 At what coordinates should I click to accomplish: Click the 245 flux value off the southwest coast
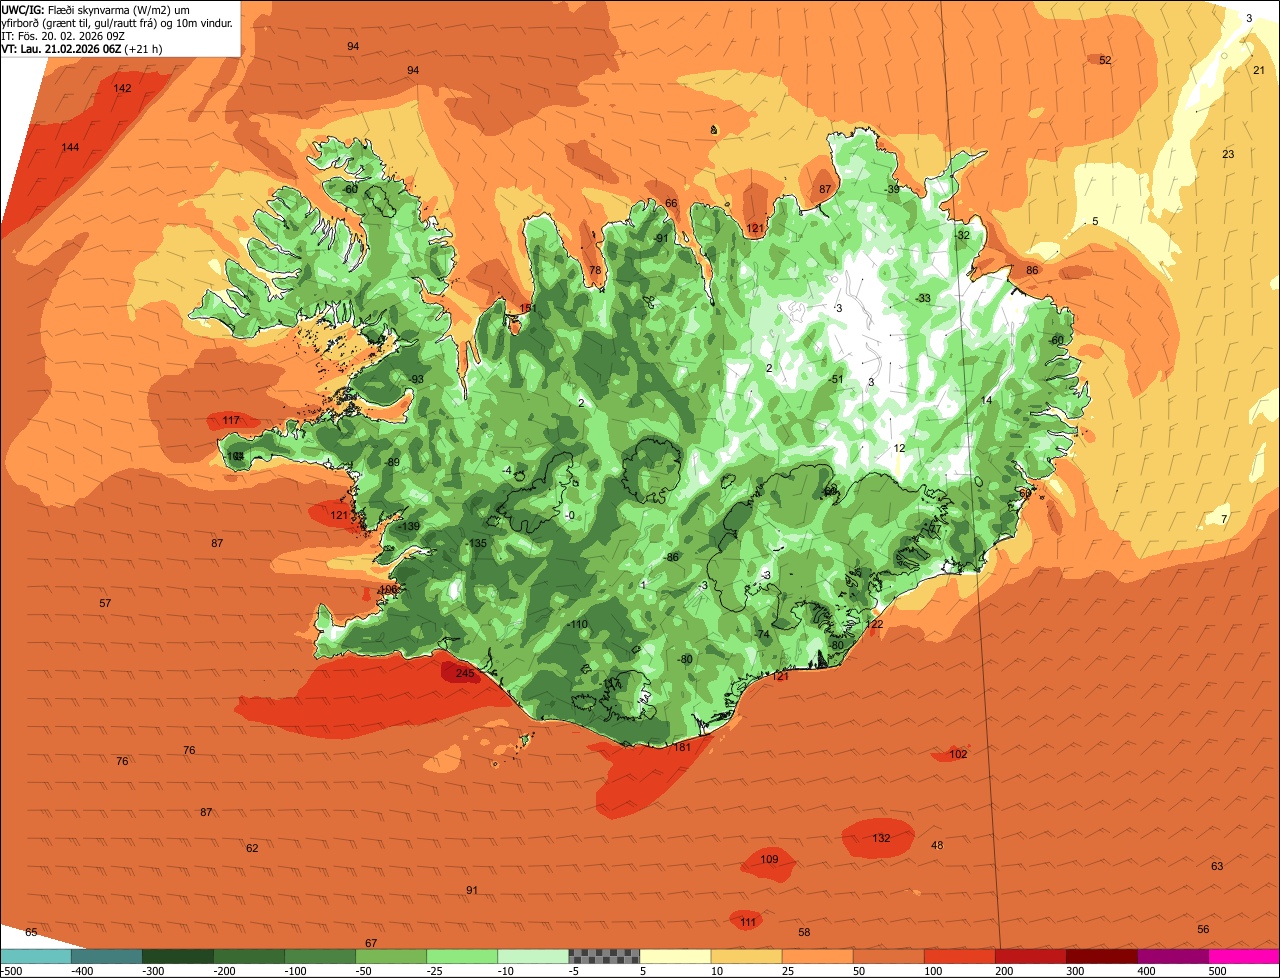click(464, 674)
